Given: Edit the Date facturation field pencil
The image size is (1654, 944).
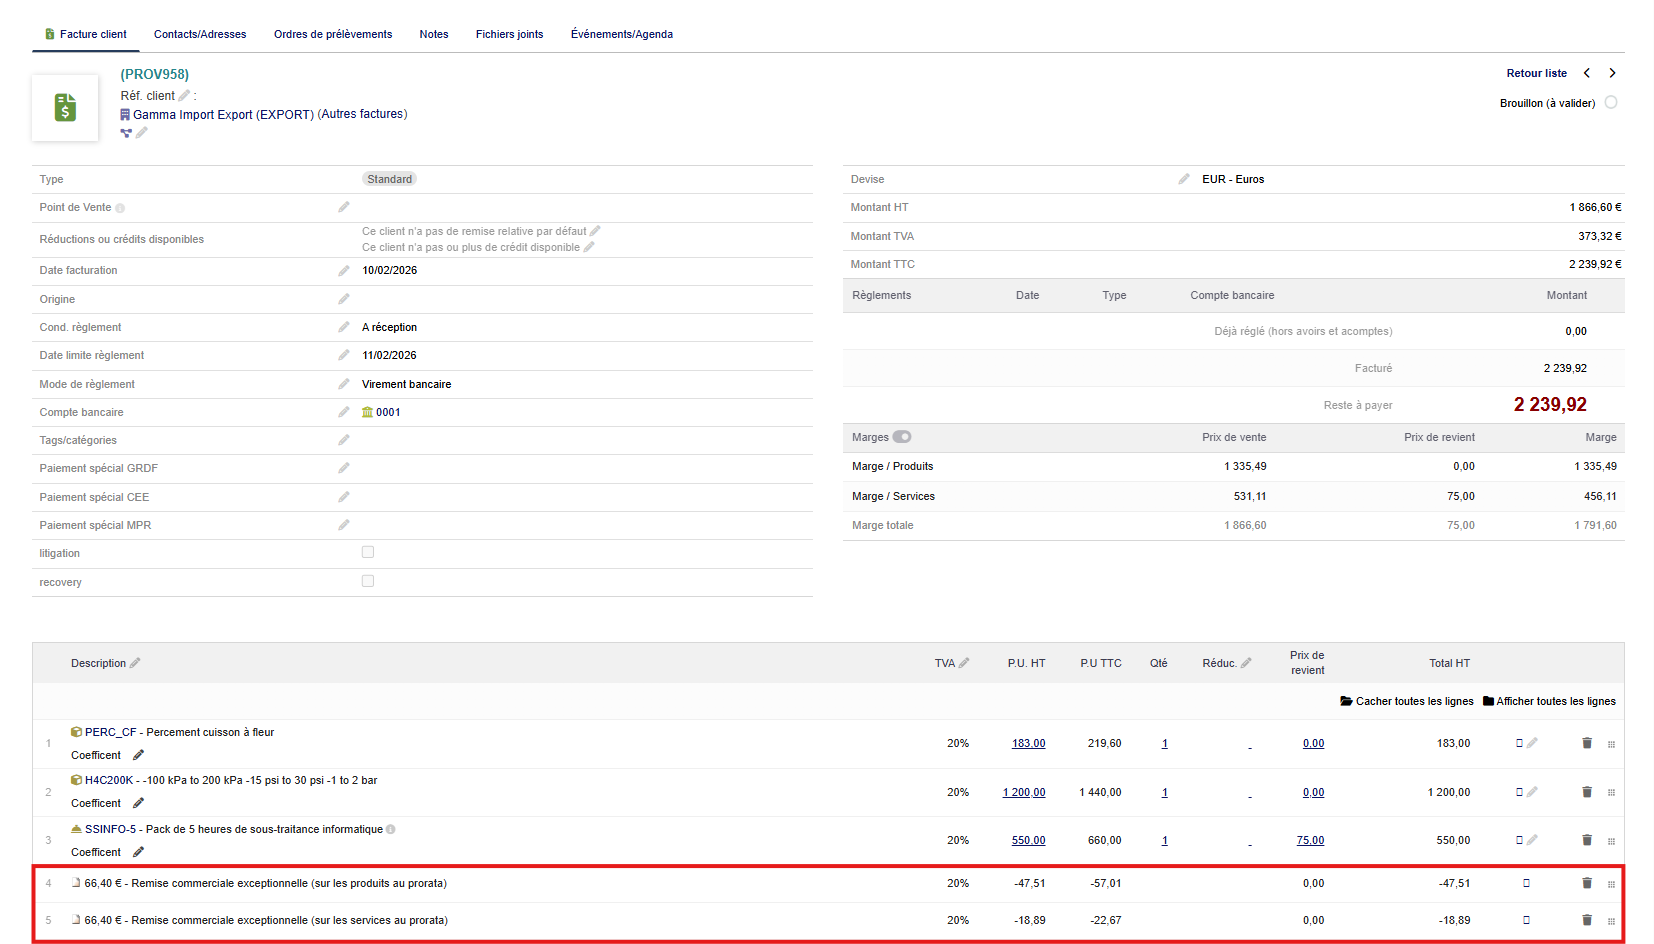Looking at the screenshot, I should point(344,271).
